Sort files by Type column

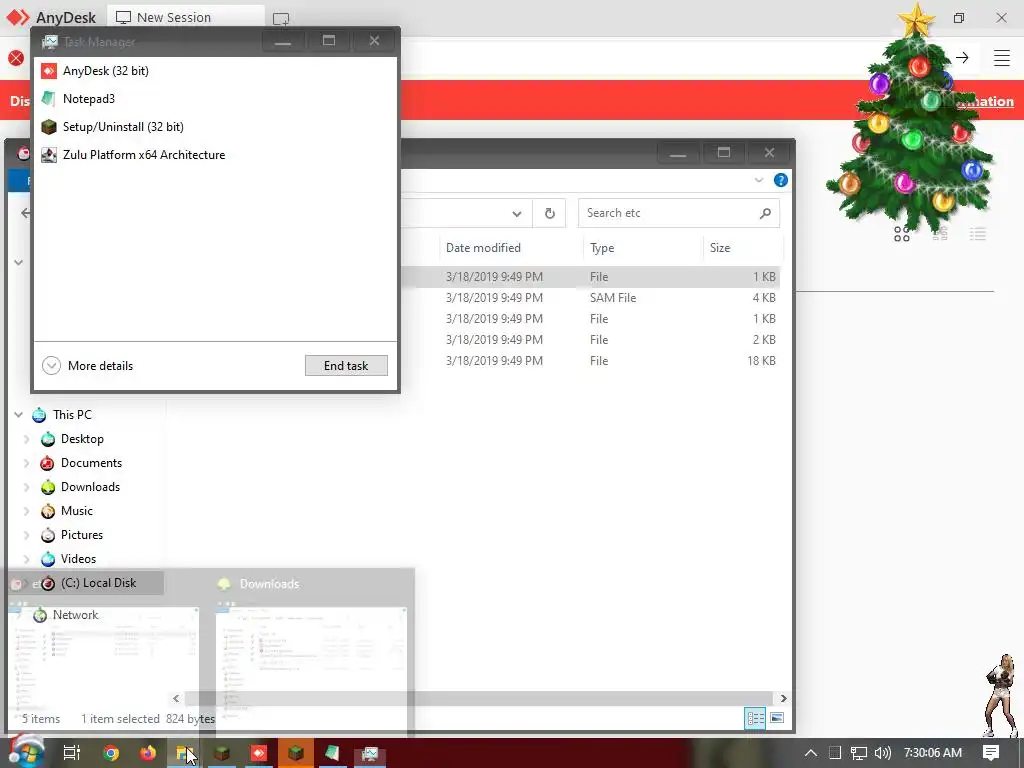[602, 248]
